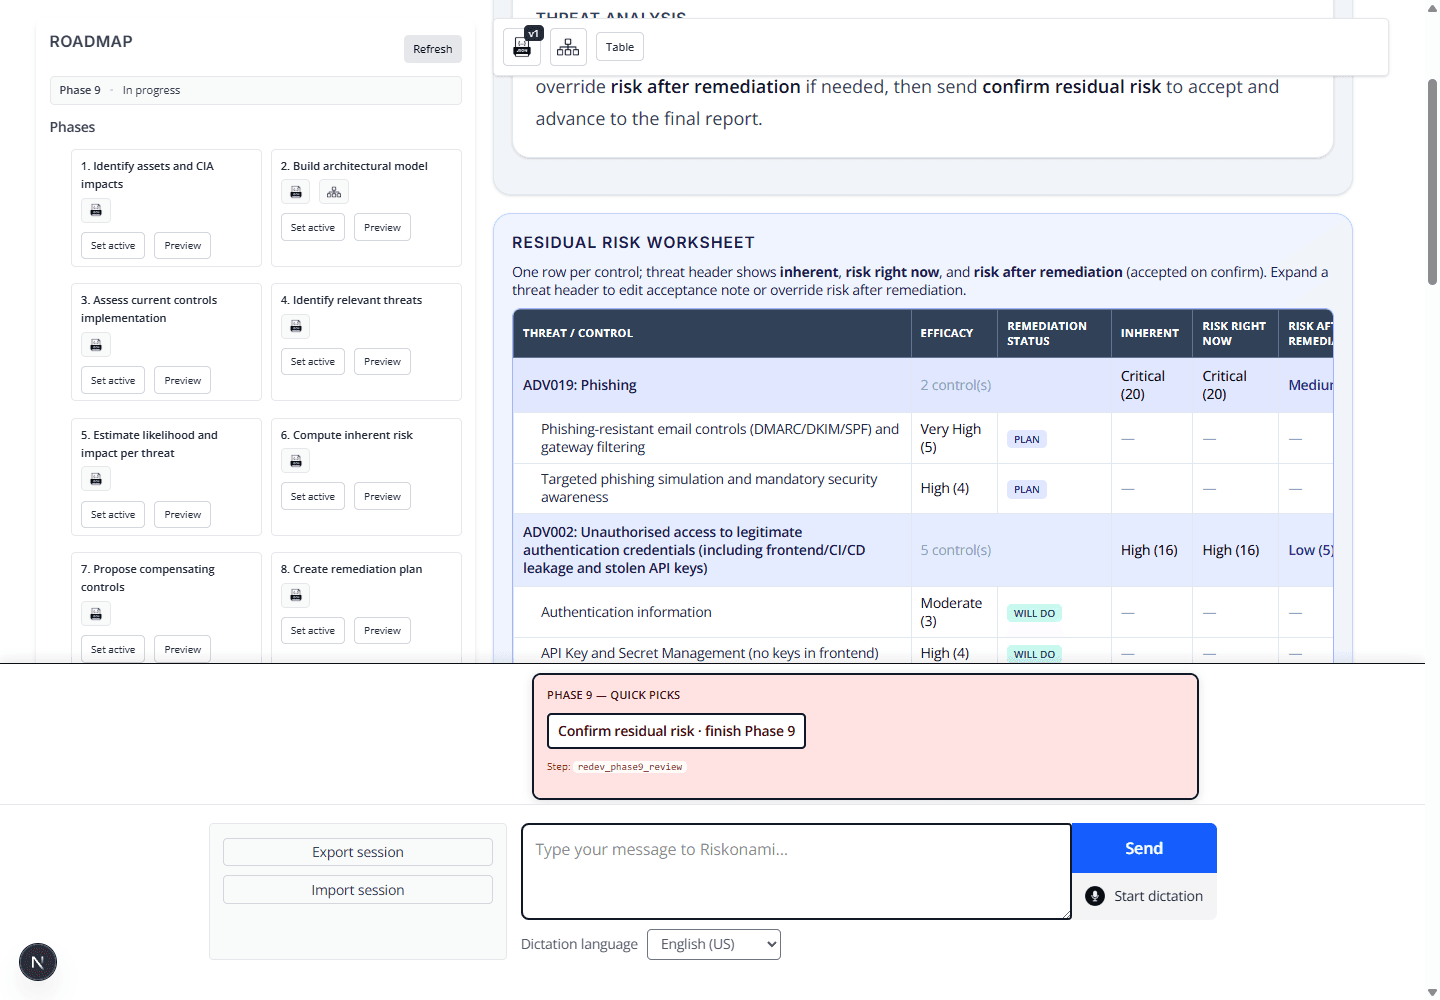
Task: Set Create remediation plan phase active
Action: (313, 631)
